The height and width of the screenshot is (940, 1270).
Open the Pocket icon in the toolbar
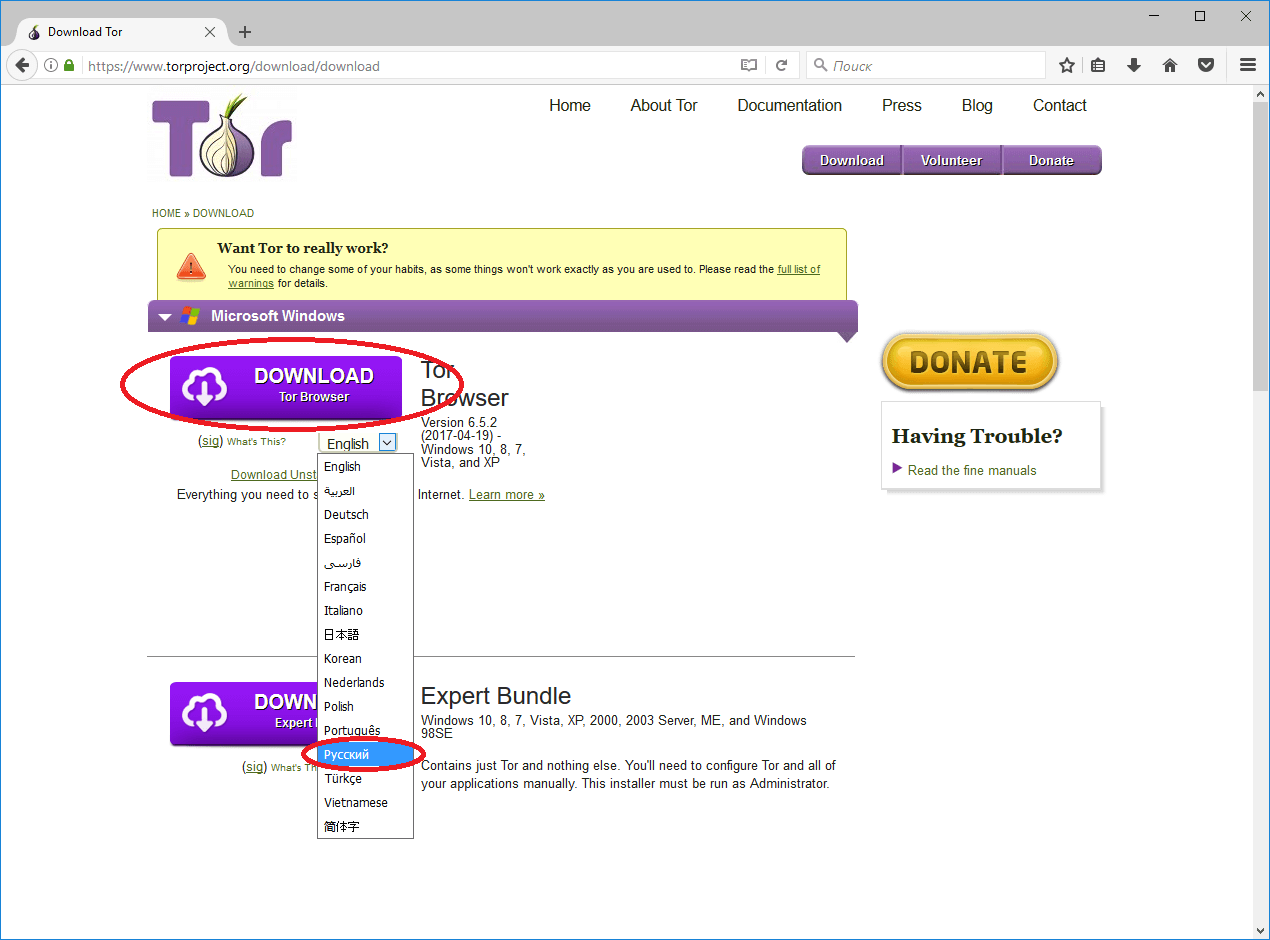(x=1207, y=66)
